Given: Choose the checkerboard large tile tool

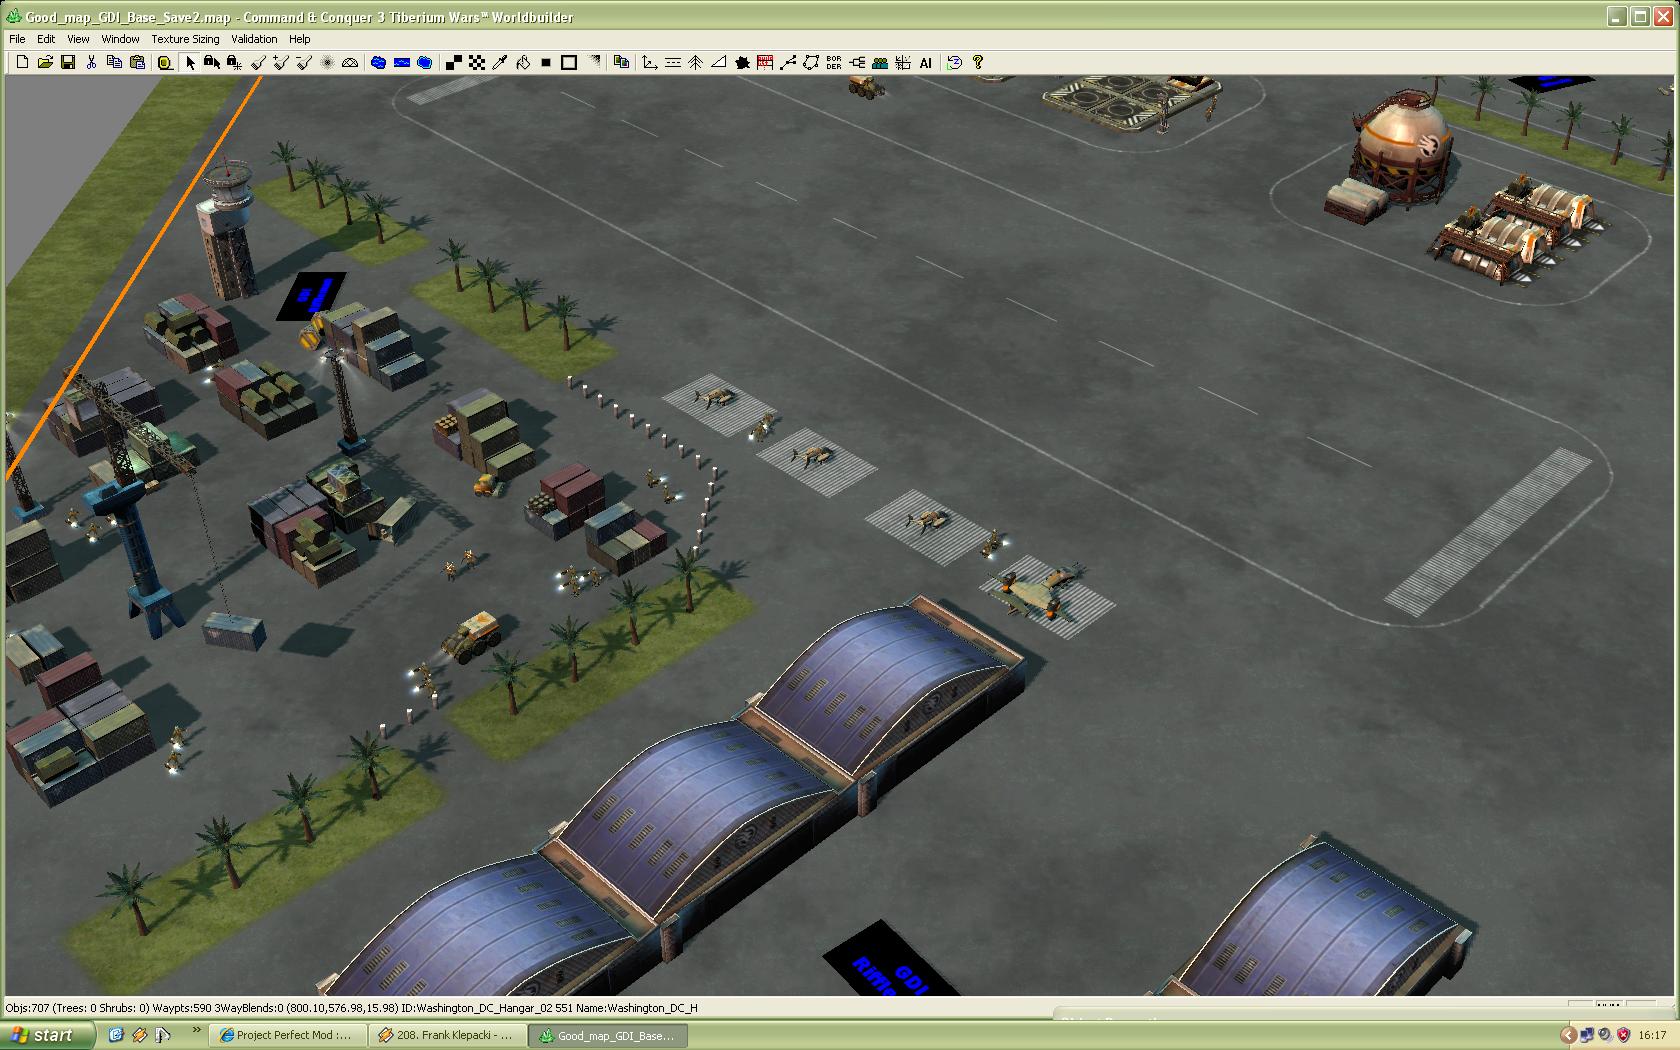Looking at the screenshot, I should tap(477, 62).
